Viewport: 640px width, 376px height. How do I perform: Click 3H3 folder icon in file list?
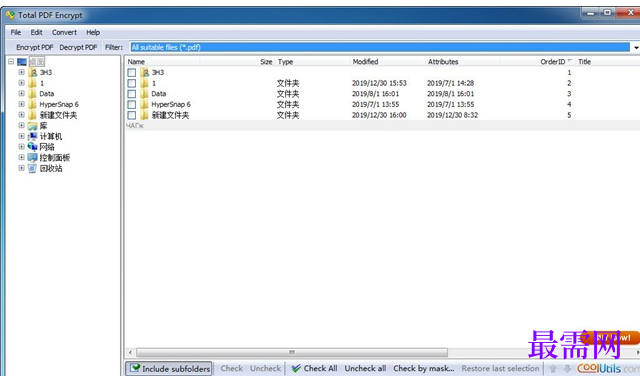click(144, 73)
